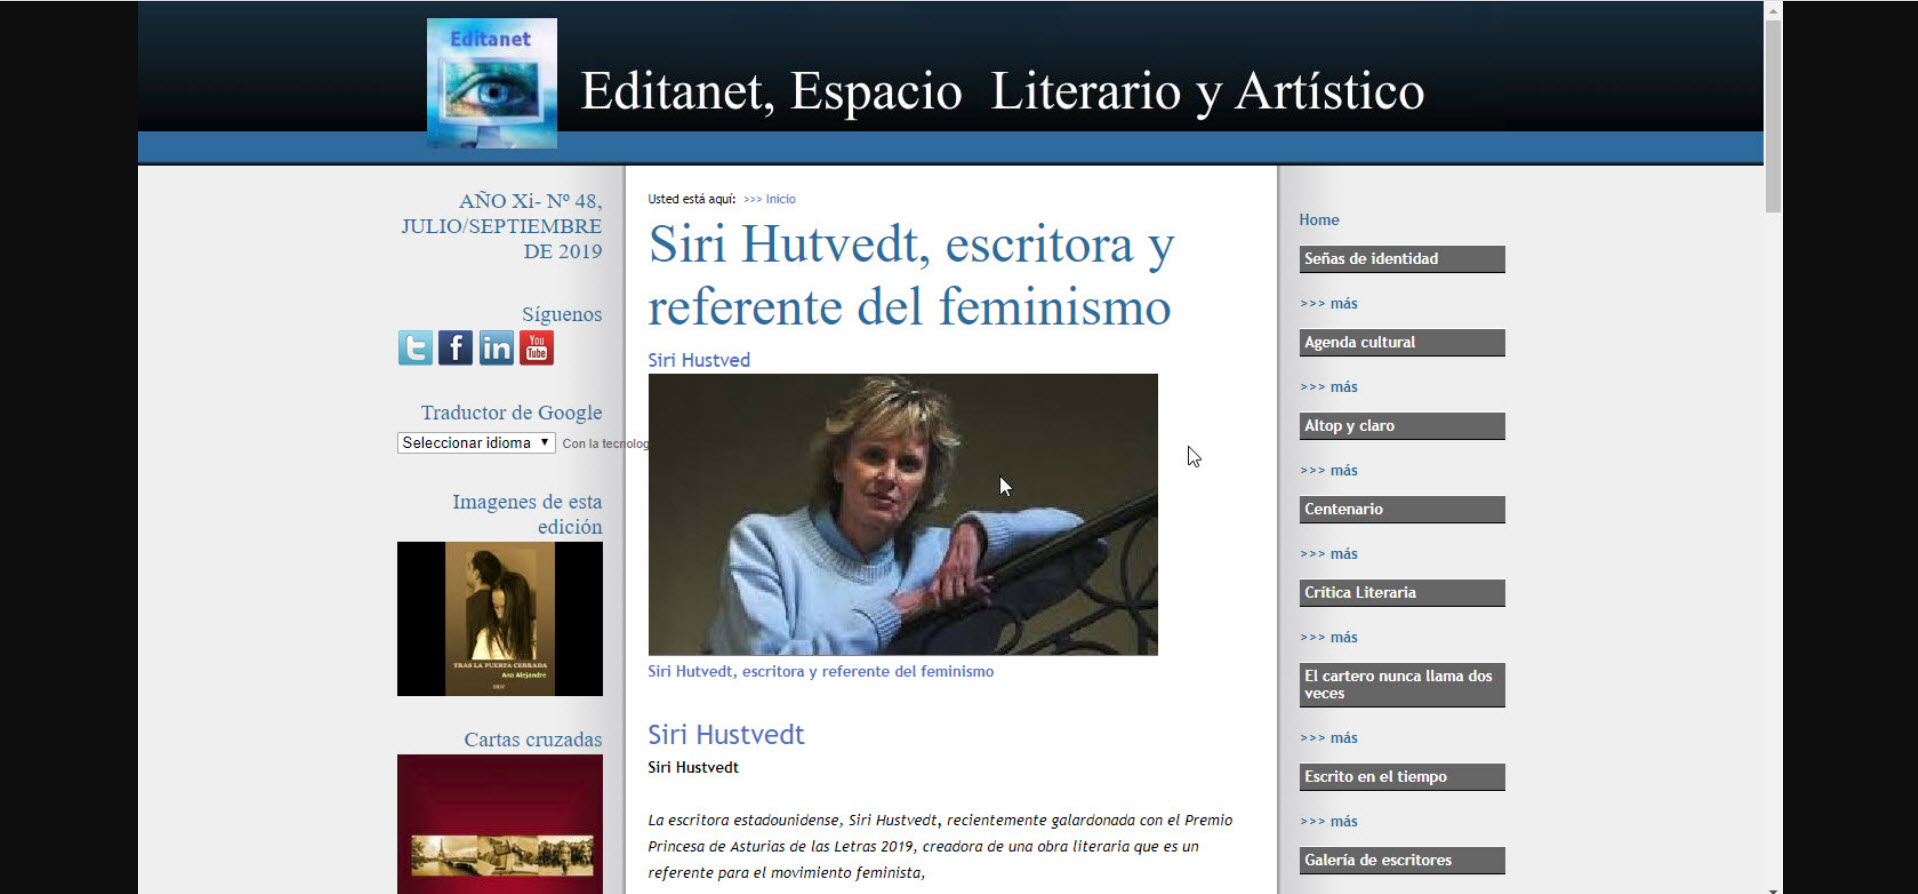Open the Seleccionar idioma dropdown
The image size is (1918, 894).
click(x=476, y=443)
